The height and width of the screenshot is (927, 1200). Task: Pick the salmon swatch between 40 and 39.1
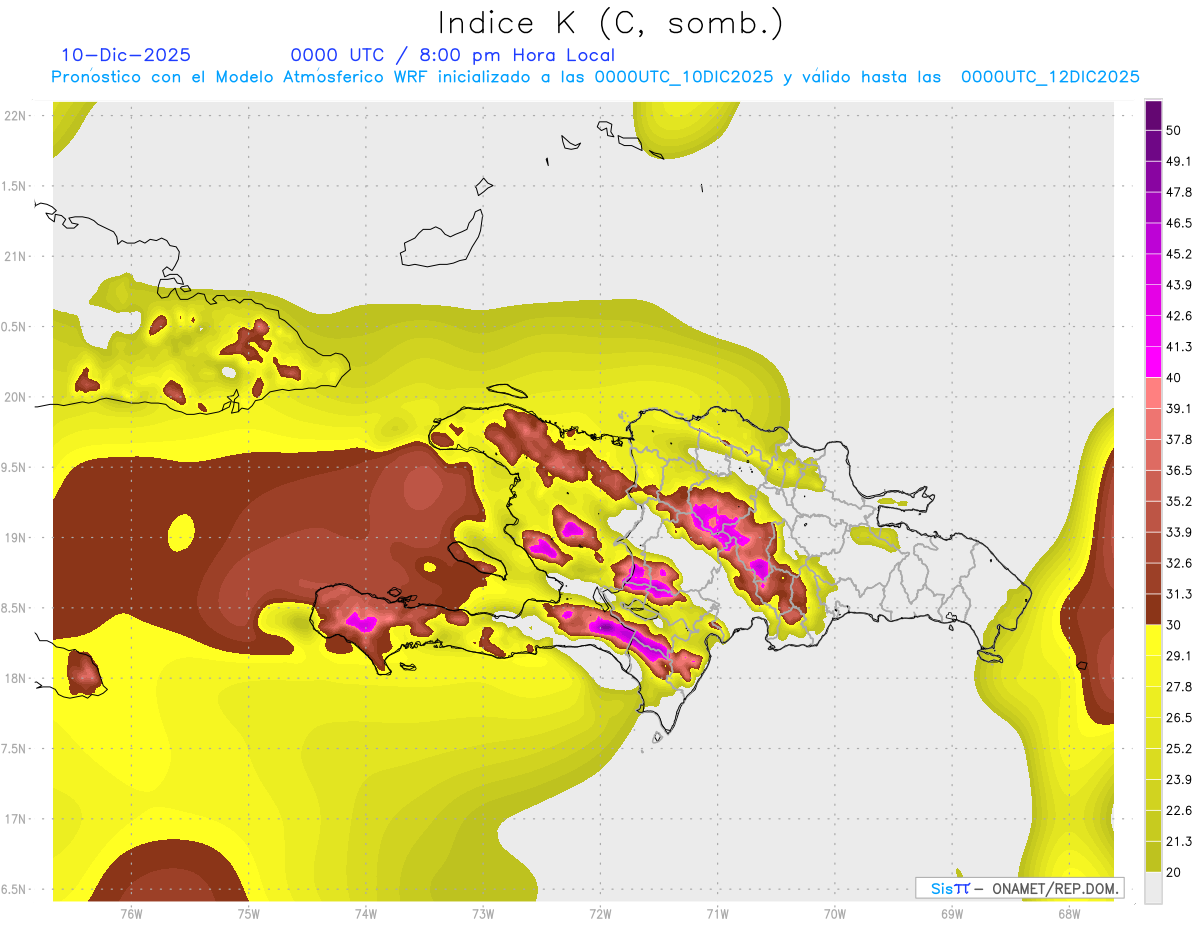(x=1153, y=393)
